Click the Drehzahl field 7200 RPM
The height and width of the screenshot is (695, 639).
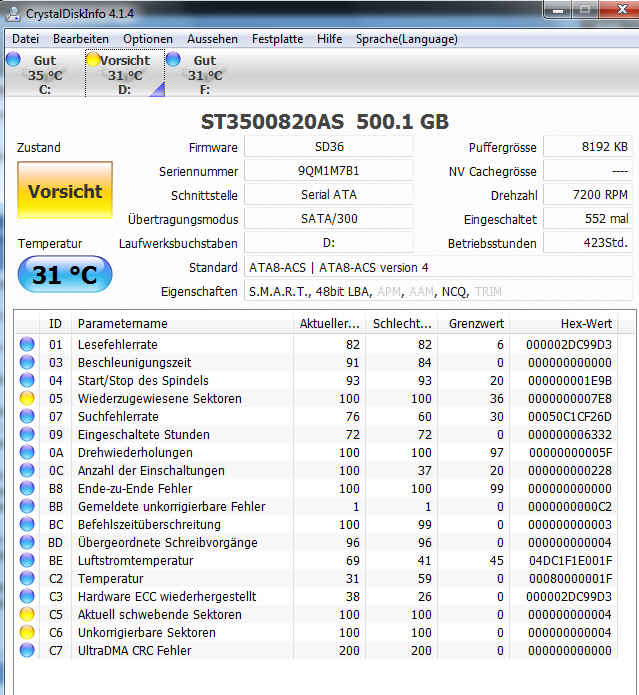click(588, 195)
